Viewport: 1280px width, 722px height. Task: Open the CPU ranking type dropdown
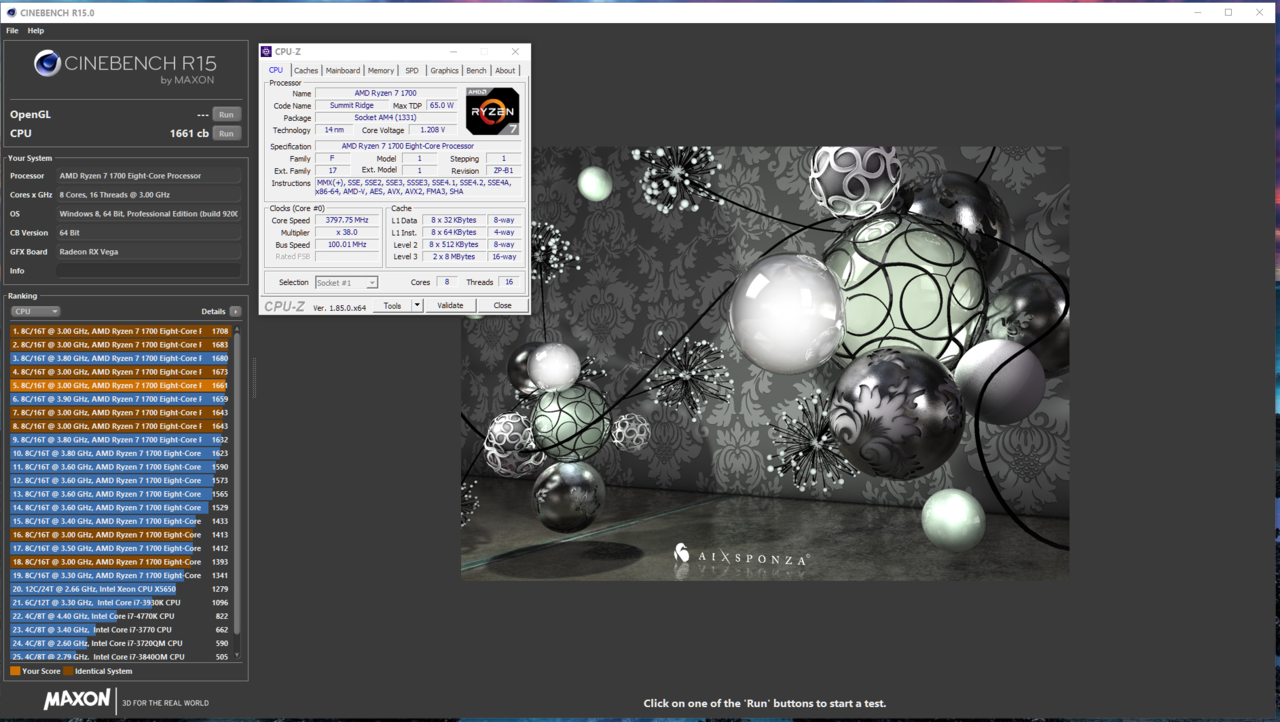(x=35, y=312)
